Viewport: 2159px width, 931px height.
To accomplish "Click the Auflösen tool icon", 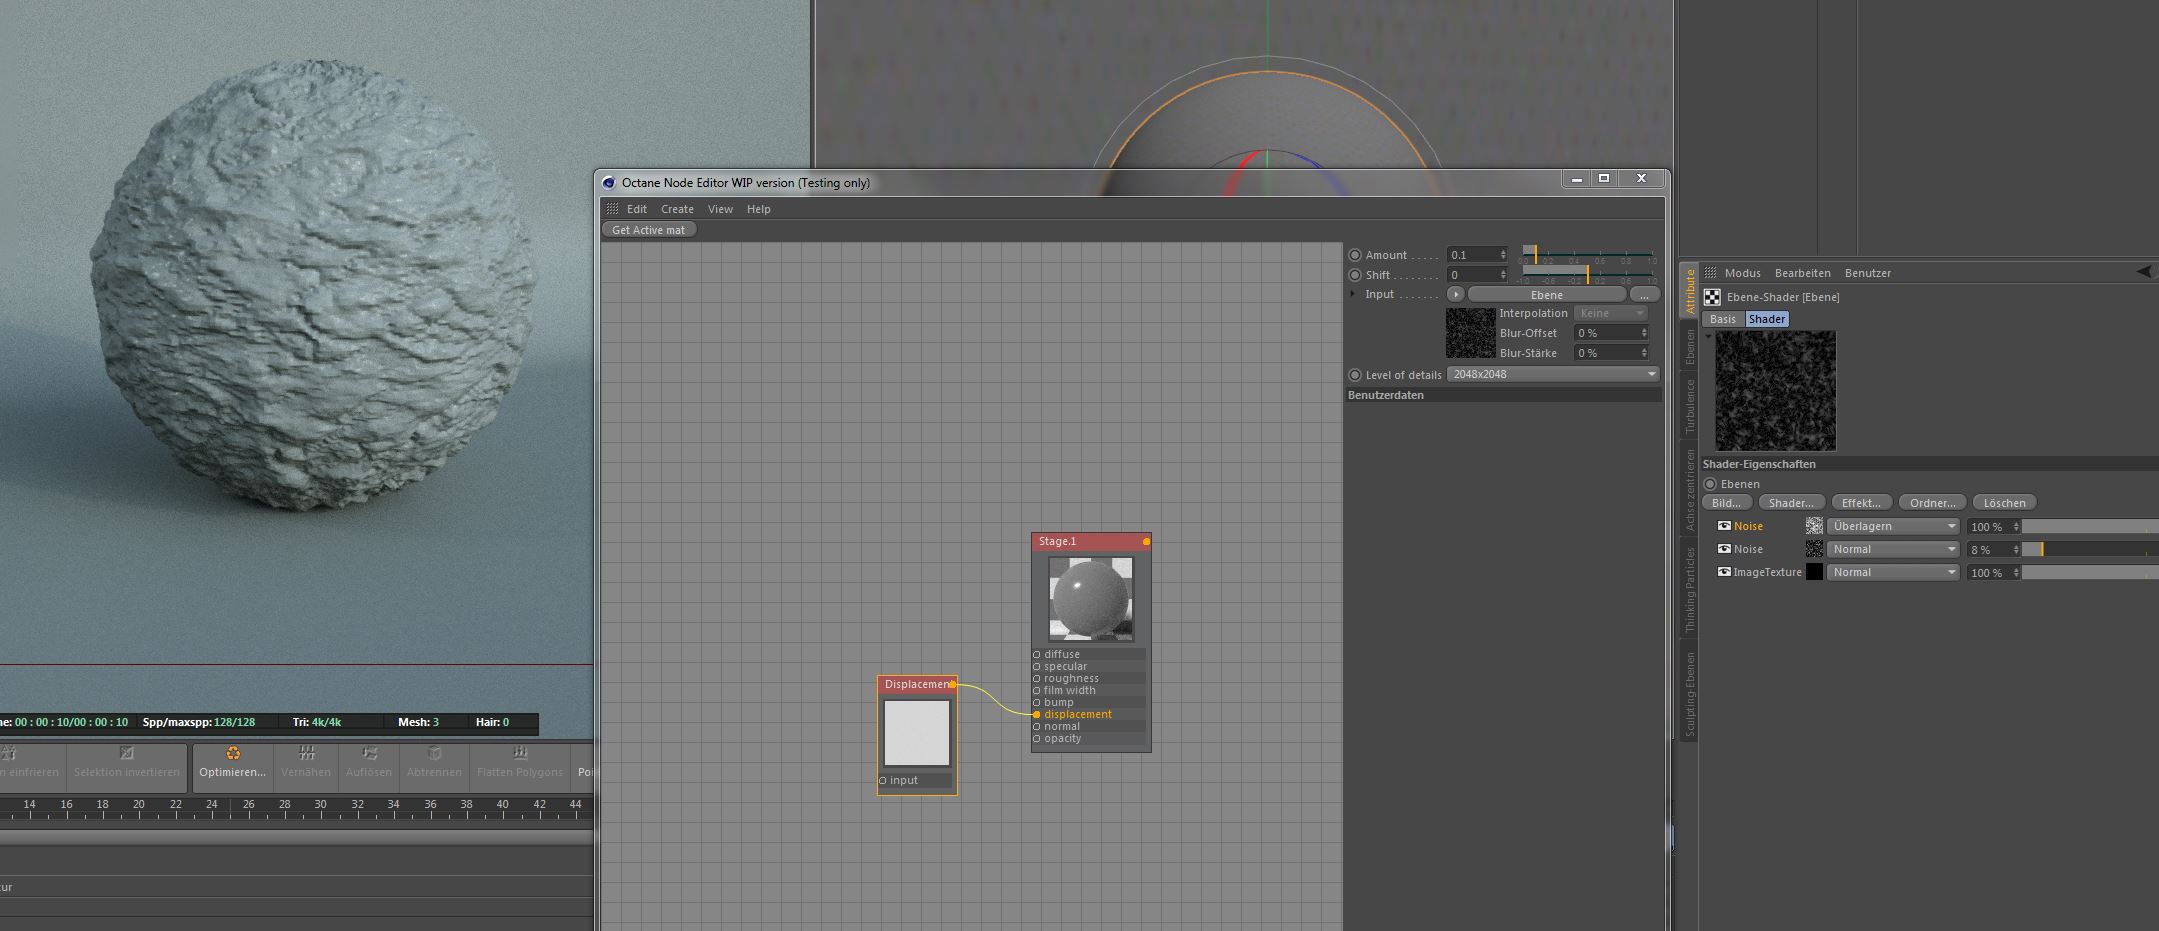I will [369, 753].
